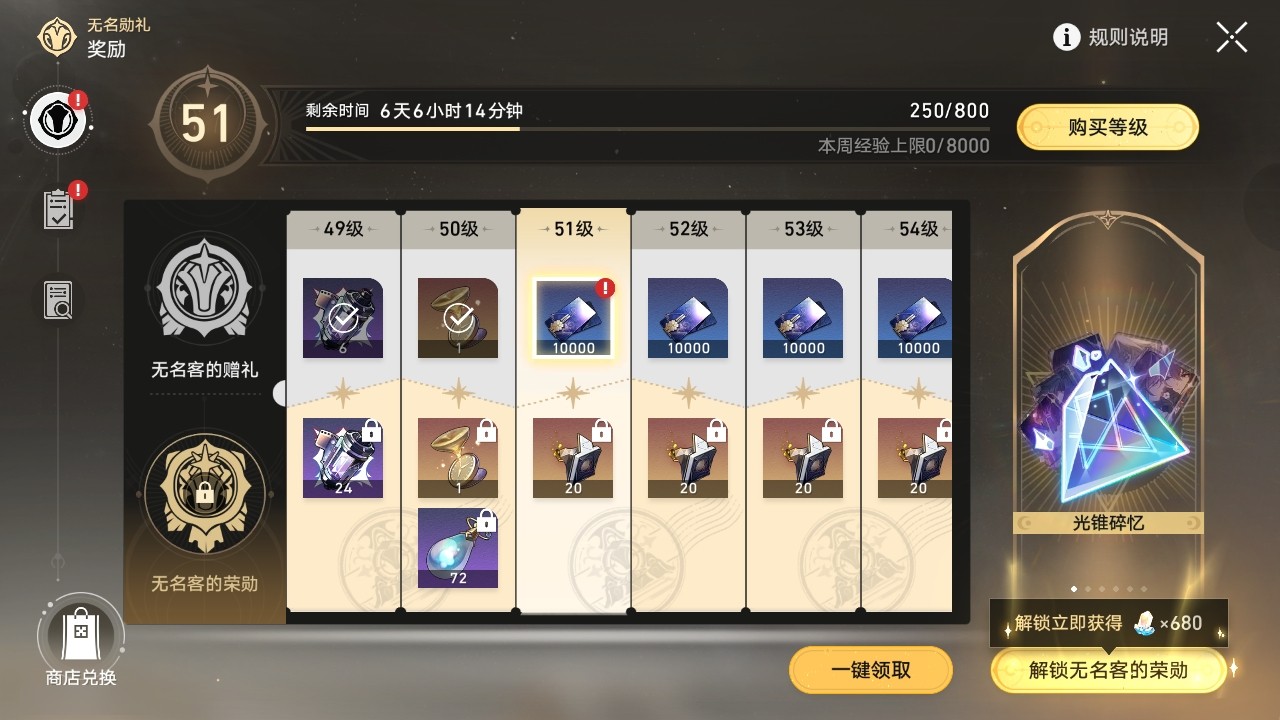
Task: Tap the claimed level 50 checkmark reward
Action: (458, 318)
